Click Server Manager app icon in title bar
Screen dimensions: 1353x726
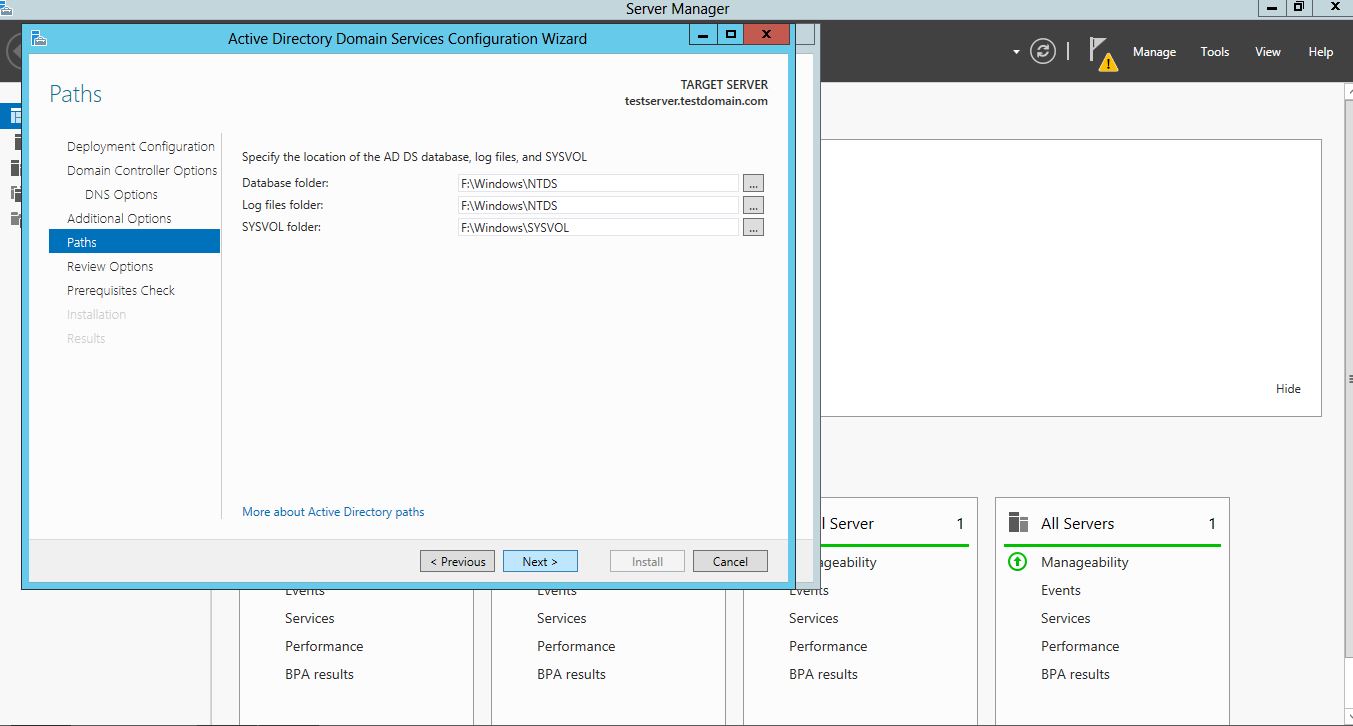pos(6,7)
